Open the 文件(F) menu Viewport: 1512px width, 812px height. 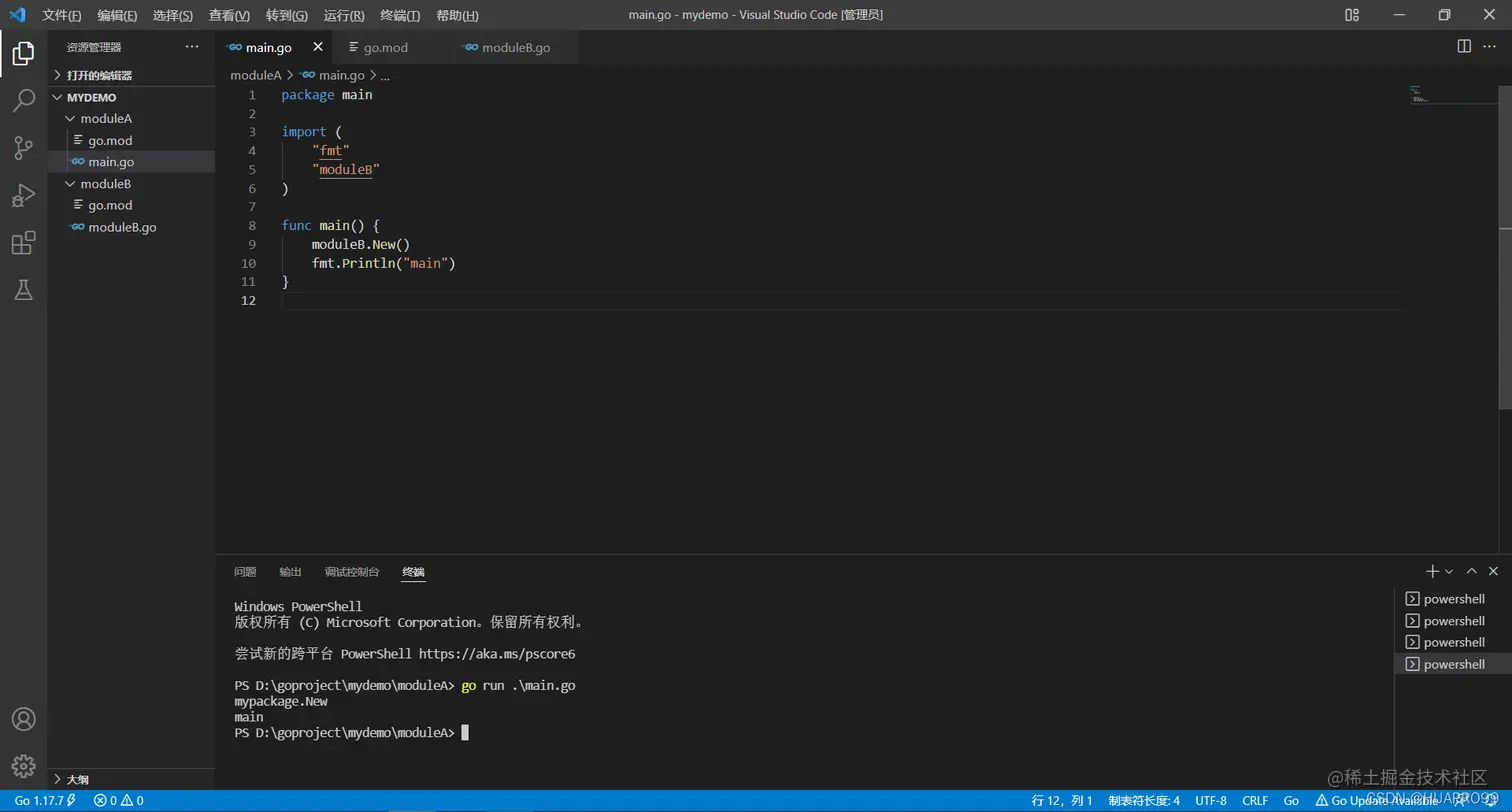click(x=62, y=15)
